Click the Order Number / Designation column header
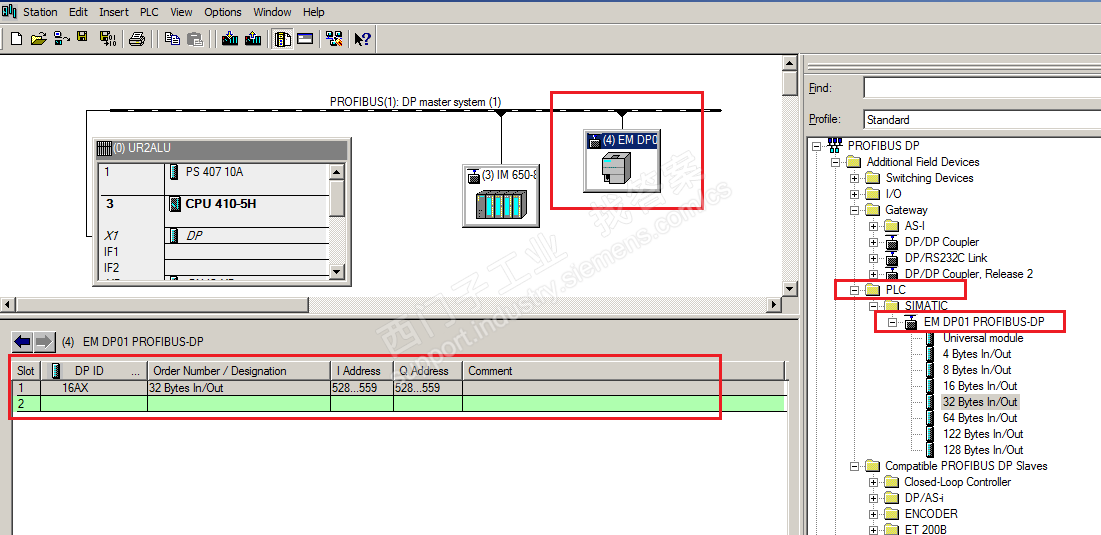The width and height of the screenshot is (1101, 535). click(239, 371)
